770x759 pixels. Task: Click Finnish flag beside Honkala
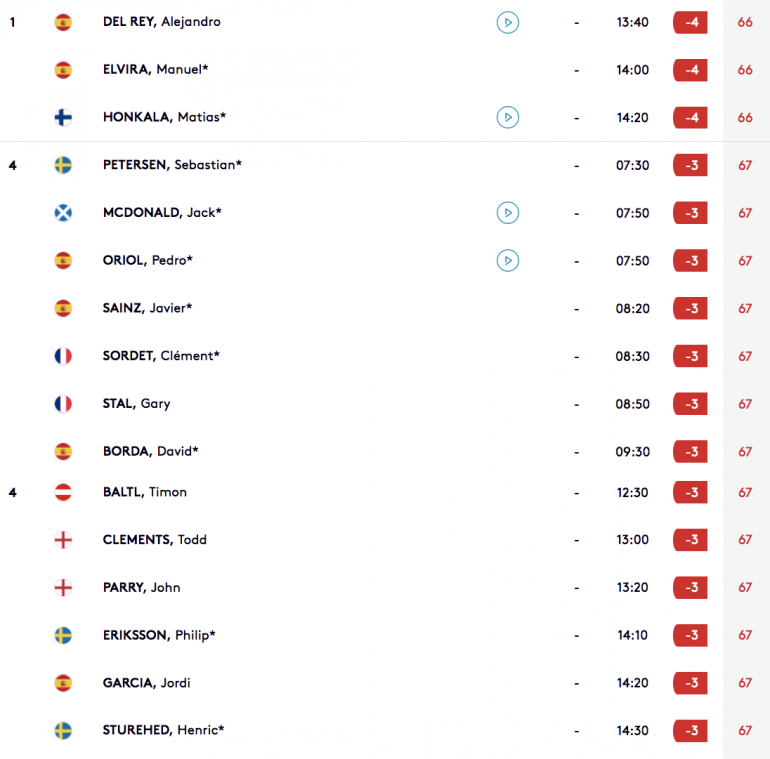tap(63, 117)
